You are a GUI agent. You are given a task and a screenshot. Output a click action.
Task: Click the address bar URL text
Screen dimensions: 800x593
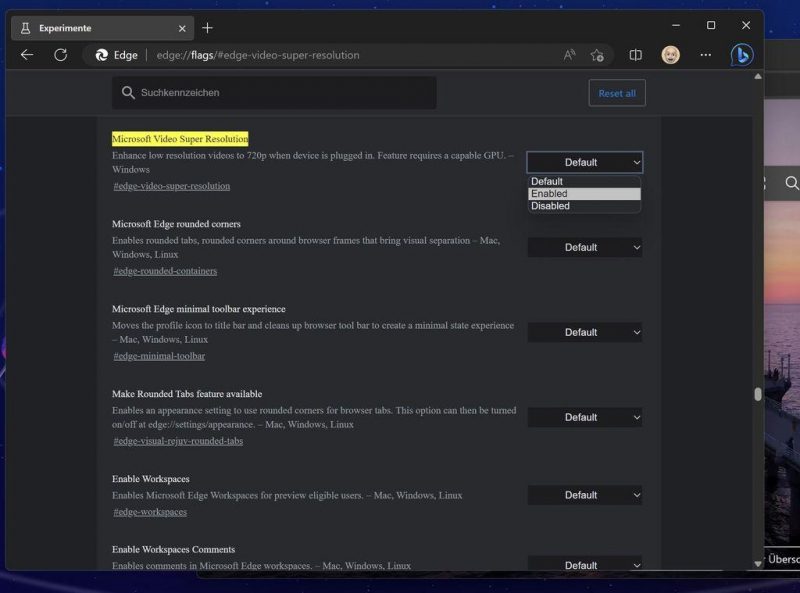point(258,55)
